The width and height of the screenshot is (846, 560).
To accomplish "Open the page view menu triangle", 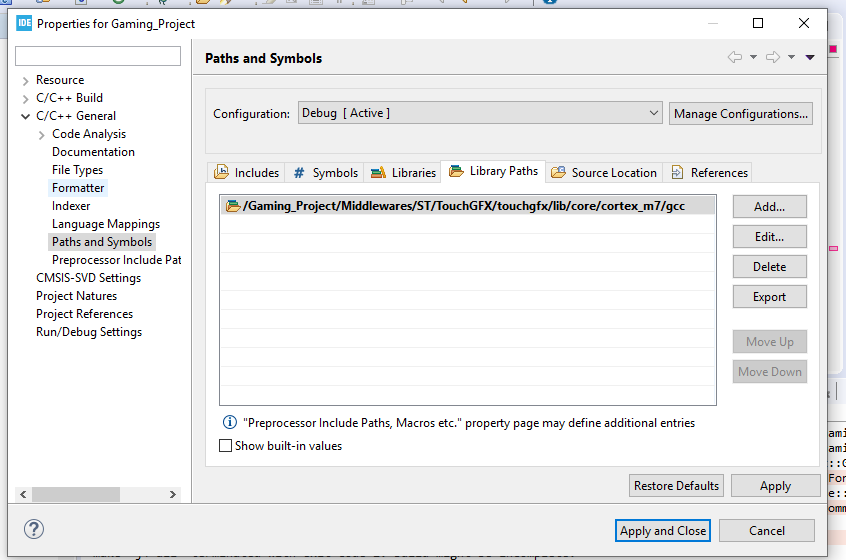I will (810, 57).
